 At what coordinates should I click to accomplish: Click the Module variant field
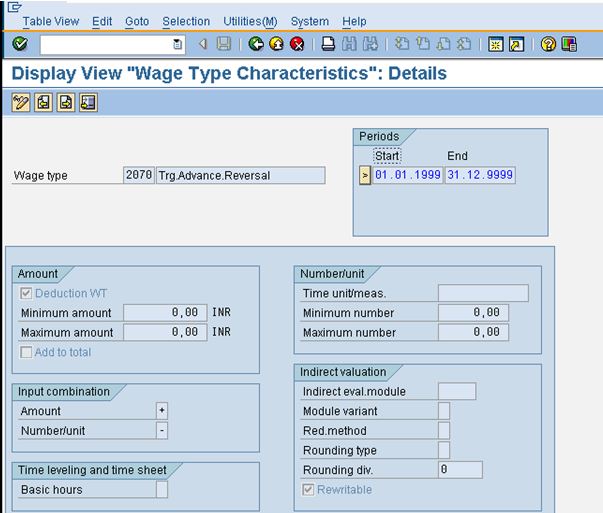(x=444, y=411)
